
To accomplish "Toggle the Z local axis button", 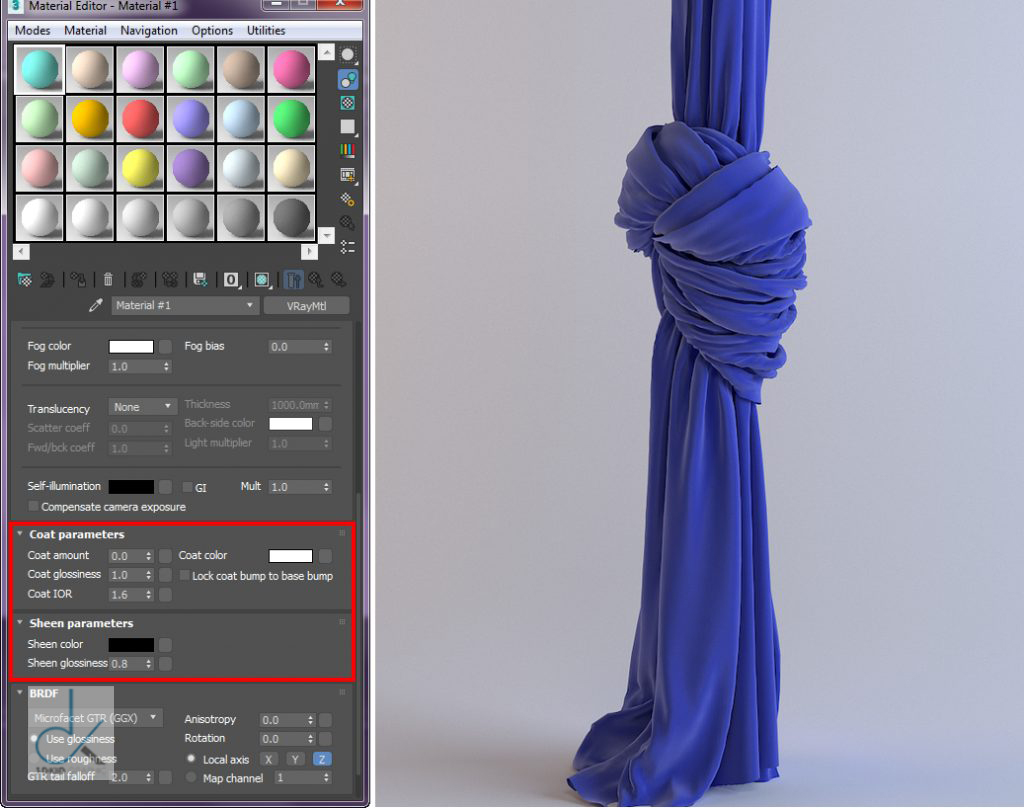I will tap(322, 759).
